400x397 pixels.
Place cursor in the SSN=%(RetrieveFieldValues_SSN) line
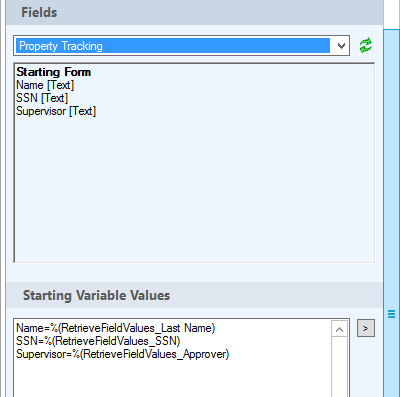(x=98, y=341)
